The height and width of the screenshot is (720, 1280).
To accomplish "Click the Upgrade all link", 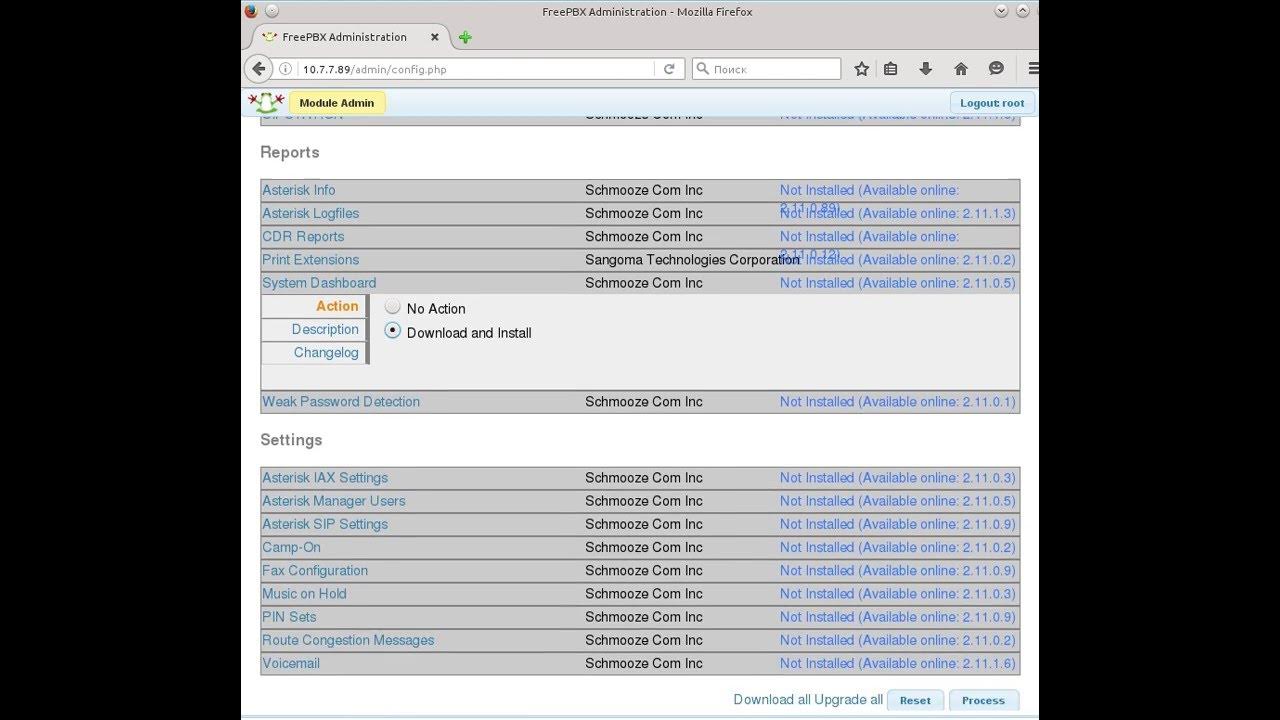I will tap(849, 699).
